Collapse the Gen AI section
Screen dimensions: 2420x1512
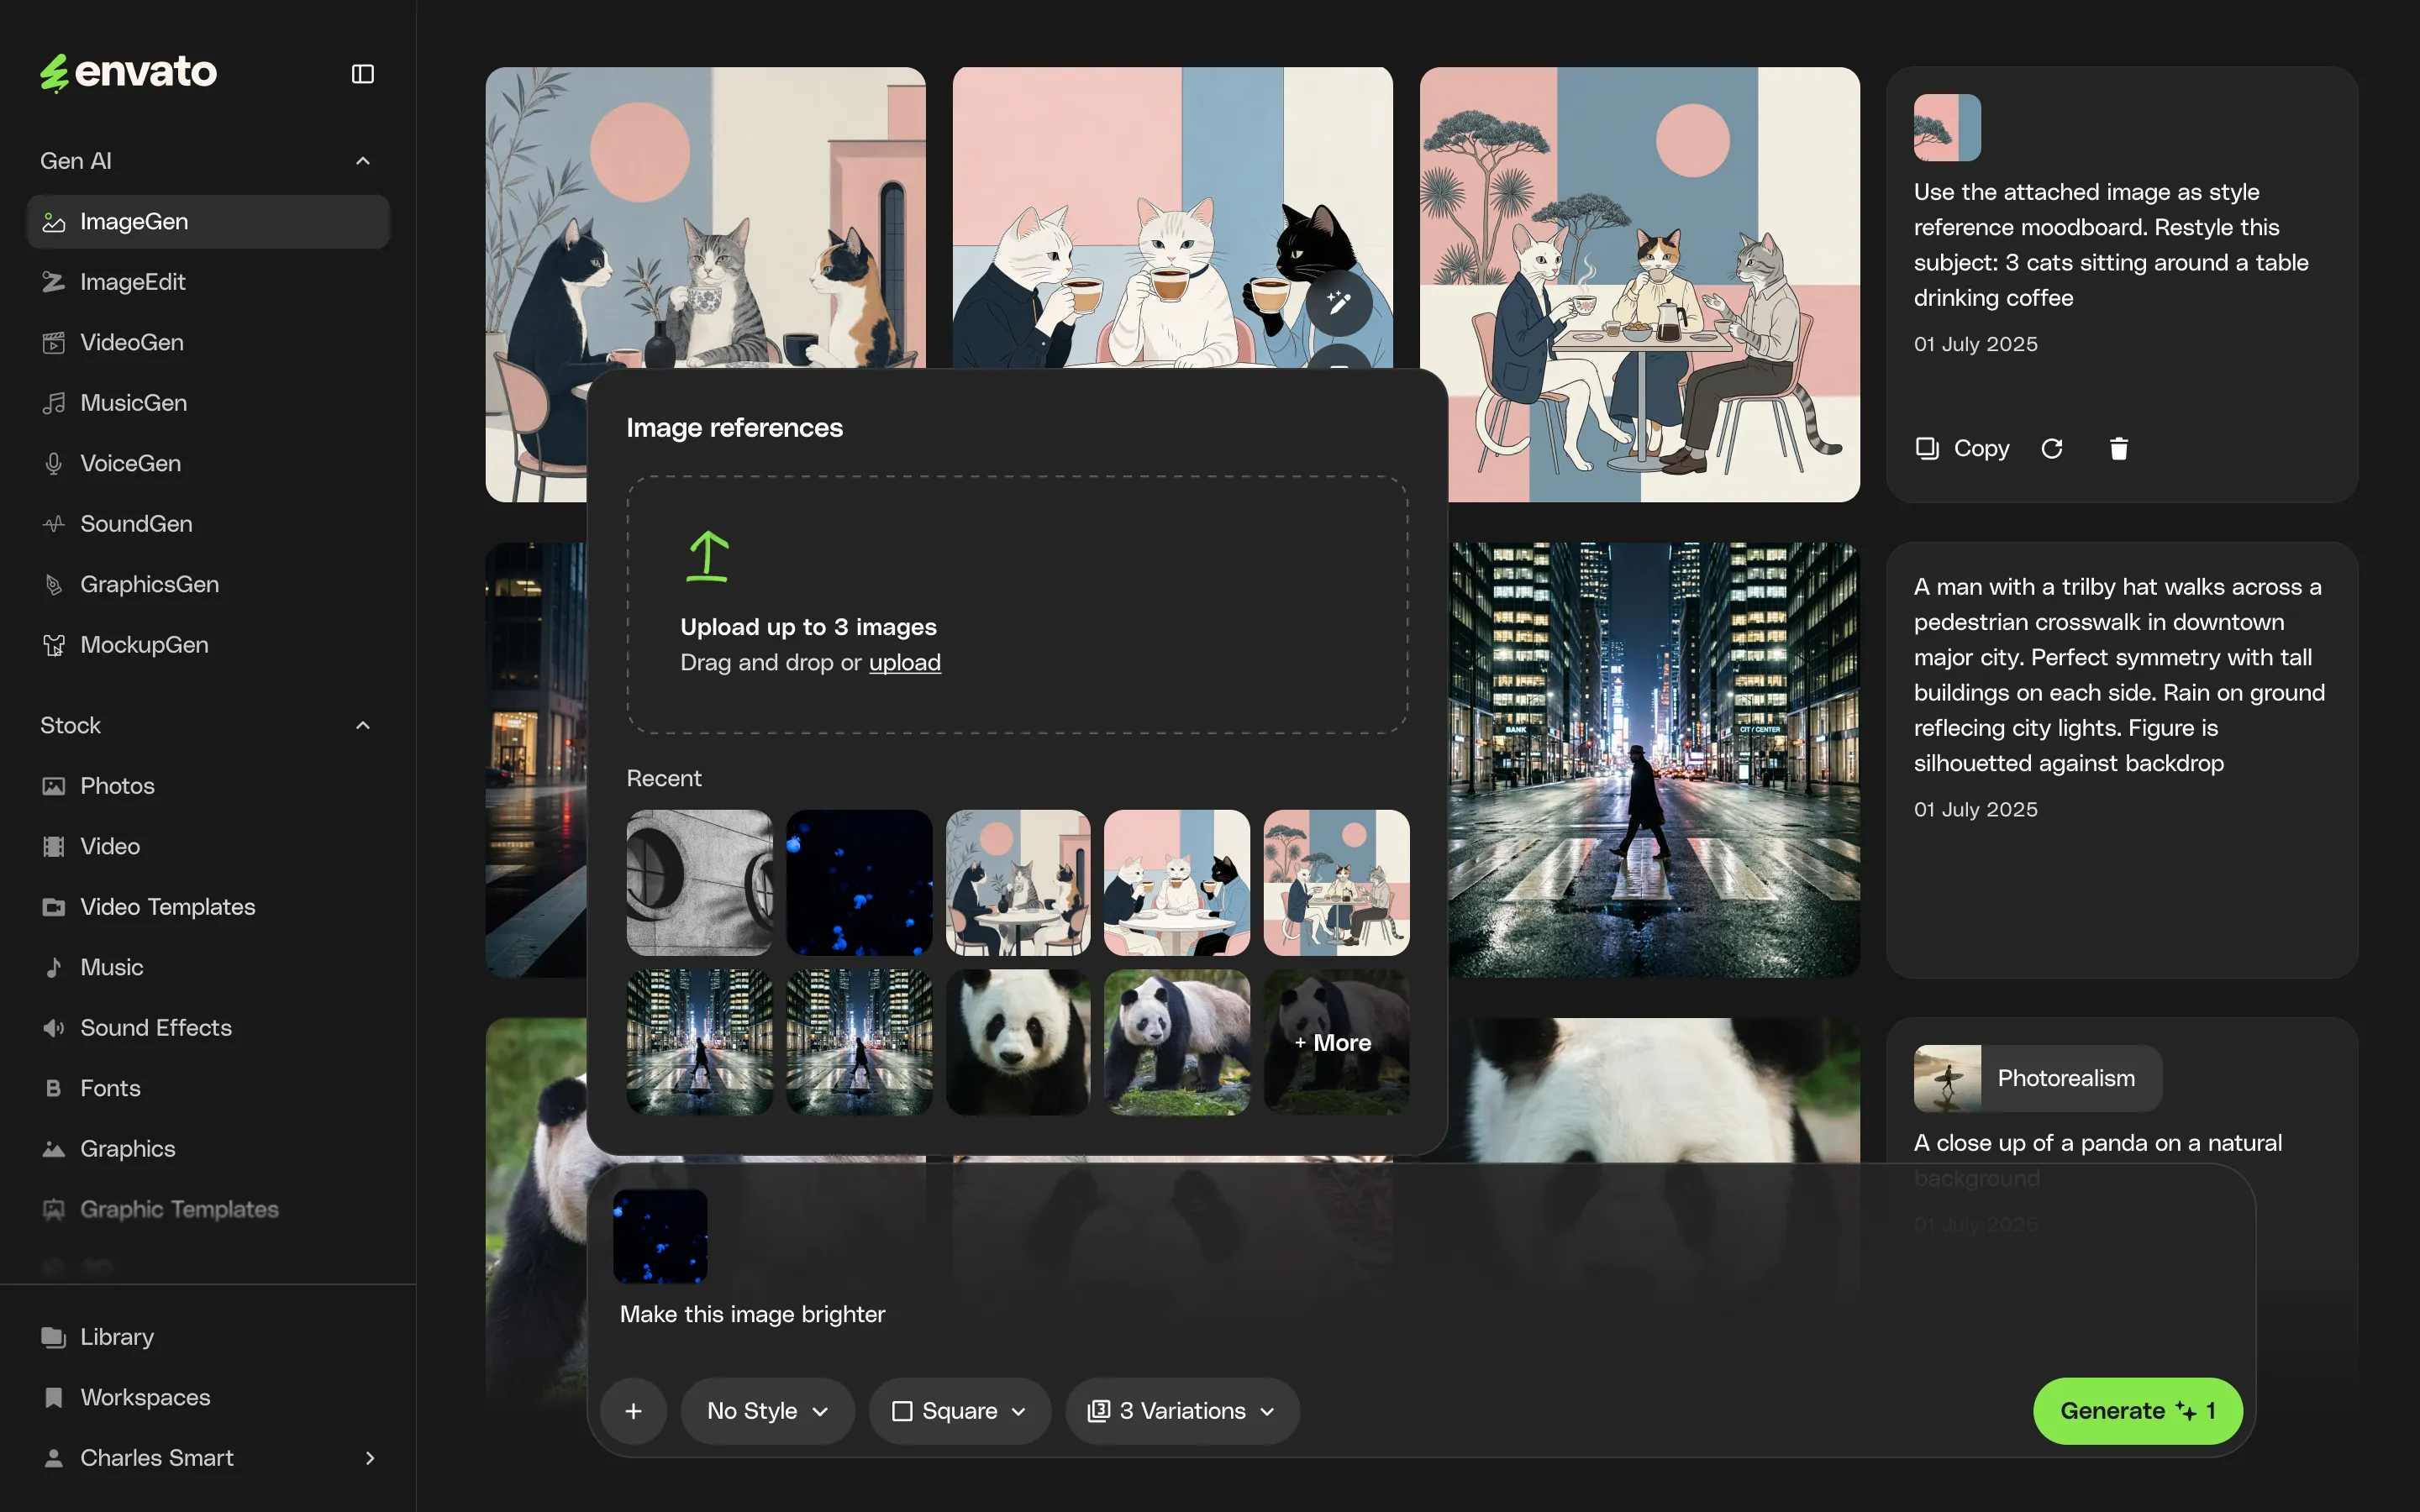[x=363, y=161]
